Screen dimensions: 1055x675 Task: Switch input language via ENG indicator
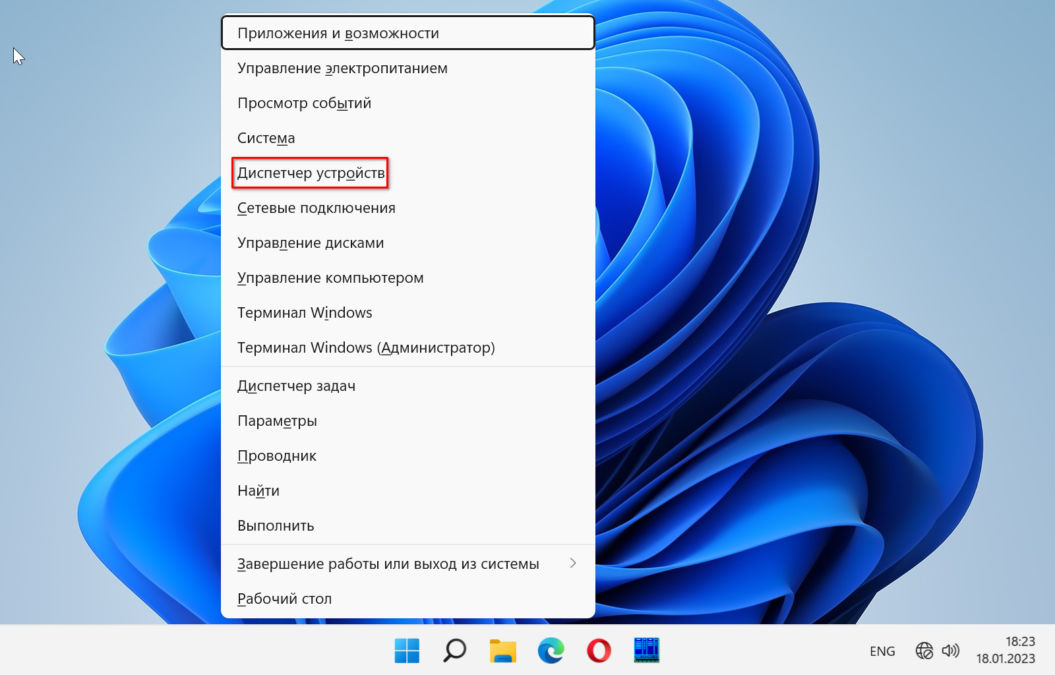click(x=882, y=651)
